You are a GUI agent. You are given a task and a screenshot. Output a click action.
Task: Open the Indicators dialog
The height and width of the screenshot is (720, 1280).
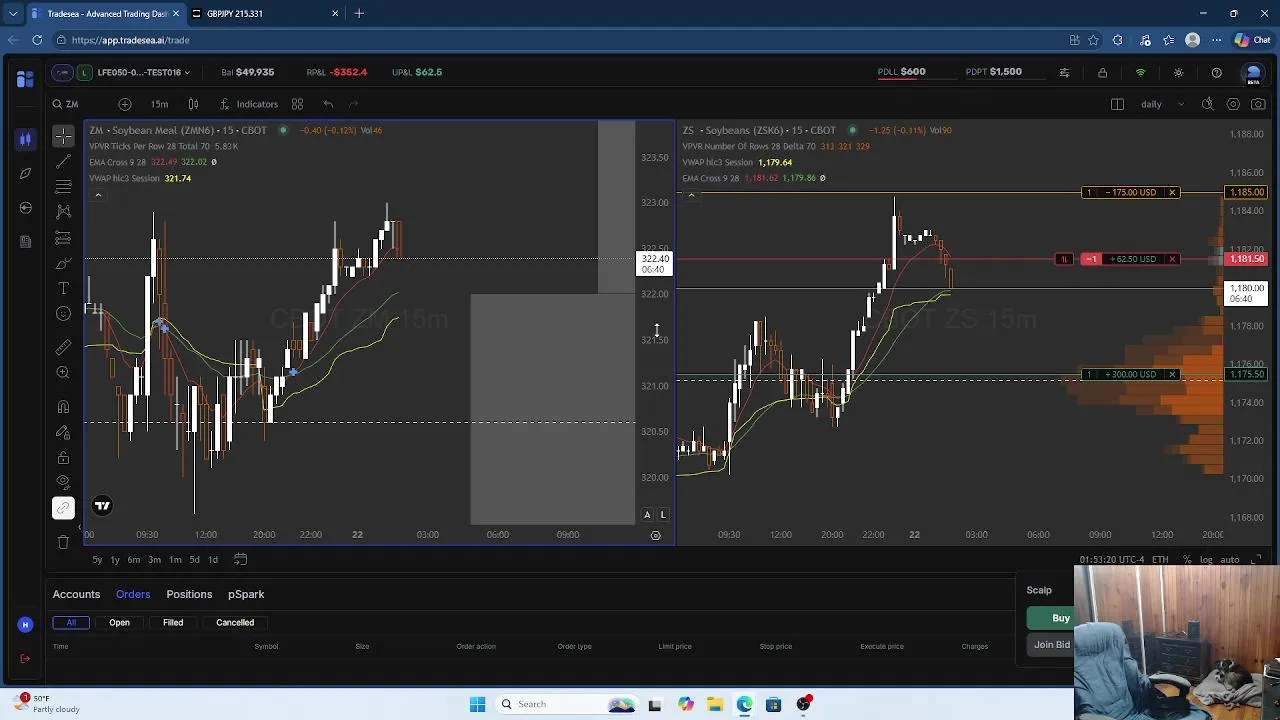[249, 104]
